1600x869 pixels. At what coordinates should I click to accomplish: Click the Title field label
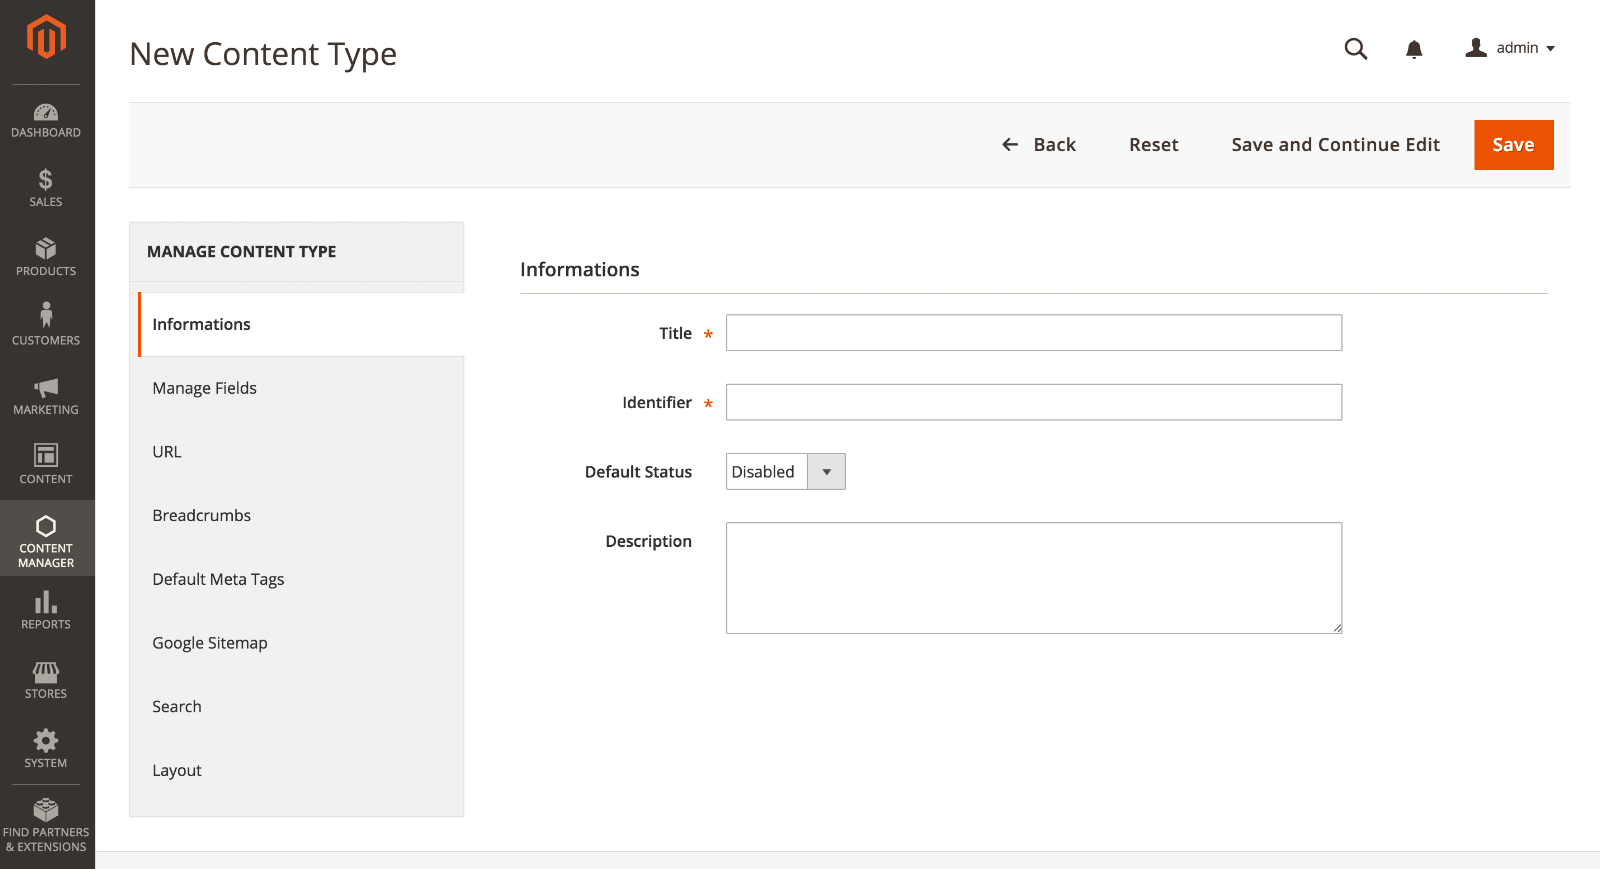click(x=675, y=333)
